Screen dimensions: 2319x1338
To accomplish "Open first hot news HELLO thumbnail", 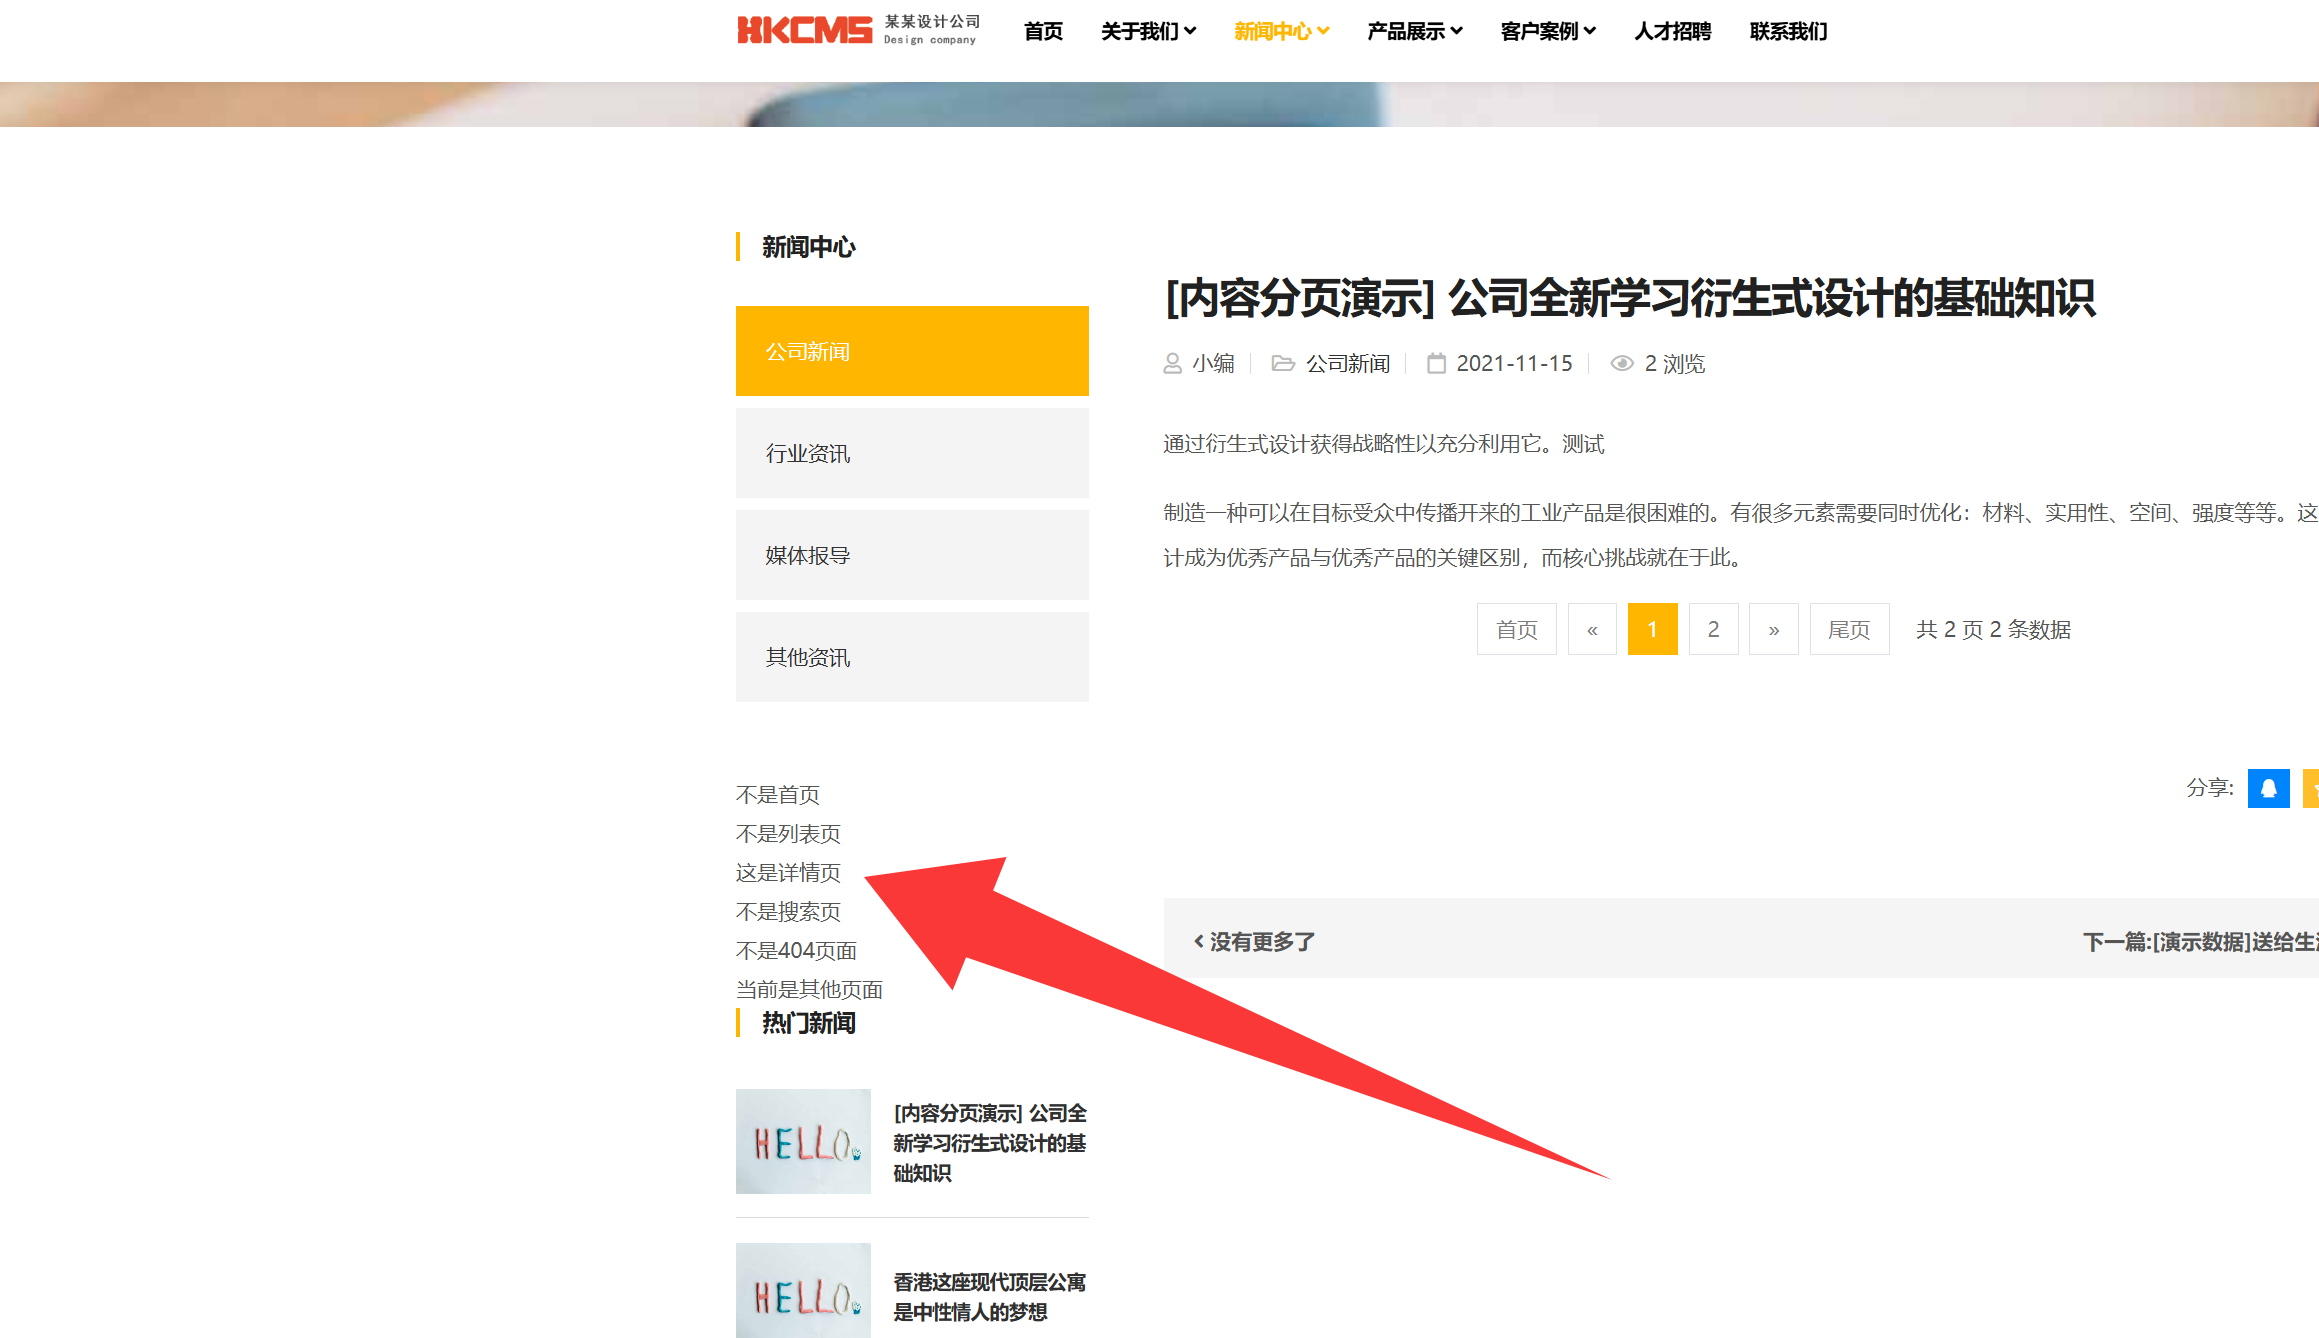I will point(803,1141).
